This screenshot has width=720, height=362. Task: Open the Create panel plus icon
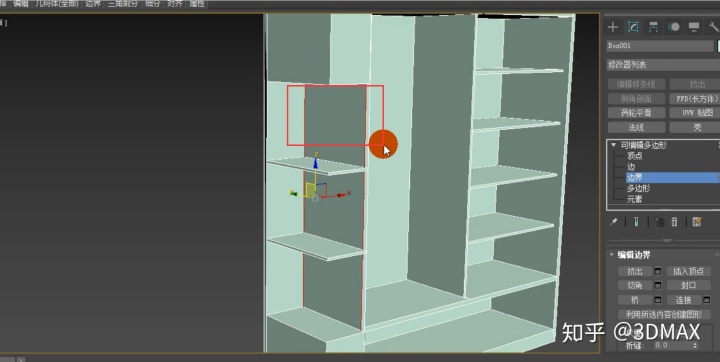(x=613, y=27)
